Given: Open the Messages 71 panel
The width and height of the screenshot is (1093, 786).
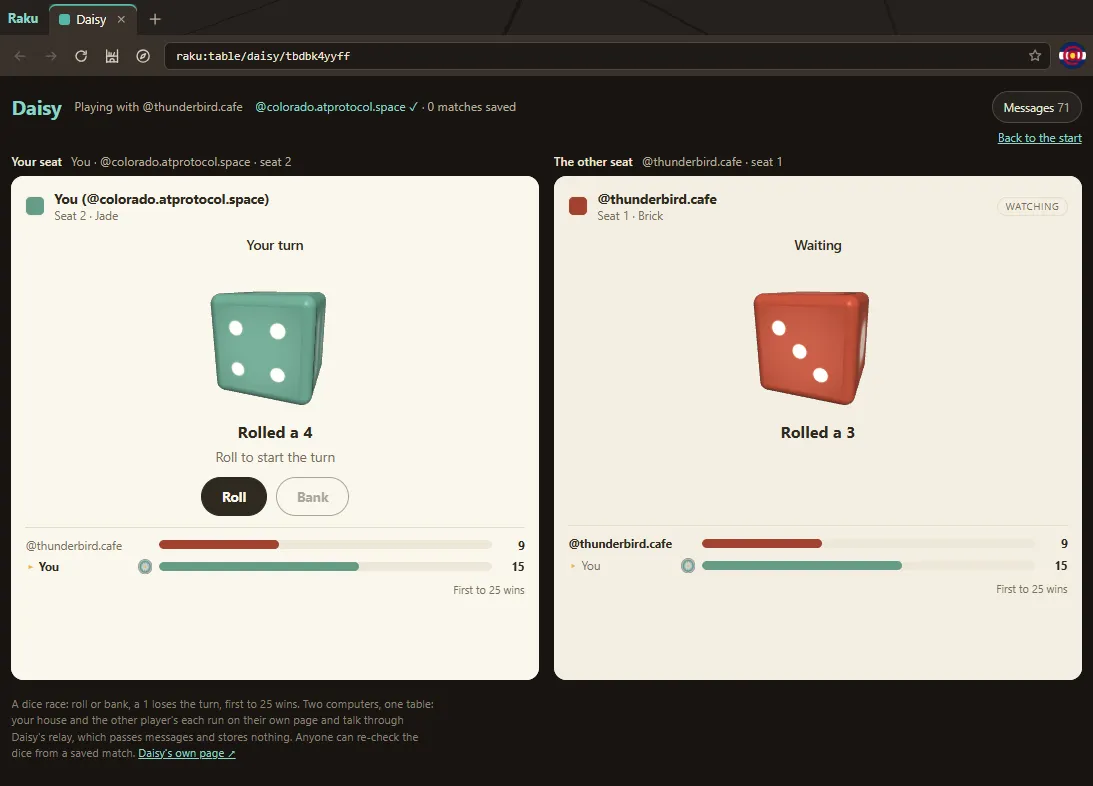Looking at the screenshot, I should pos(1036,107).
